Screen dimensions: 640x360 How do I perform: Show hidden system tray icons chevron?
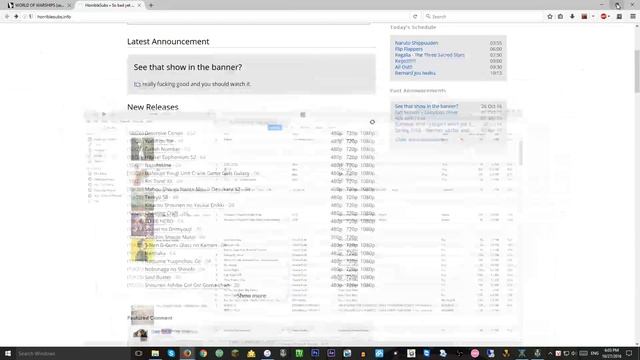click(550, 353)
